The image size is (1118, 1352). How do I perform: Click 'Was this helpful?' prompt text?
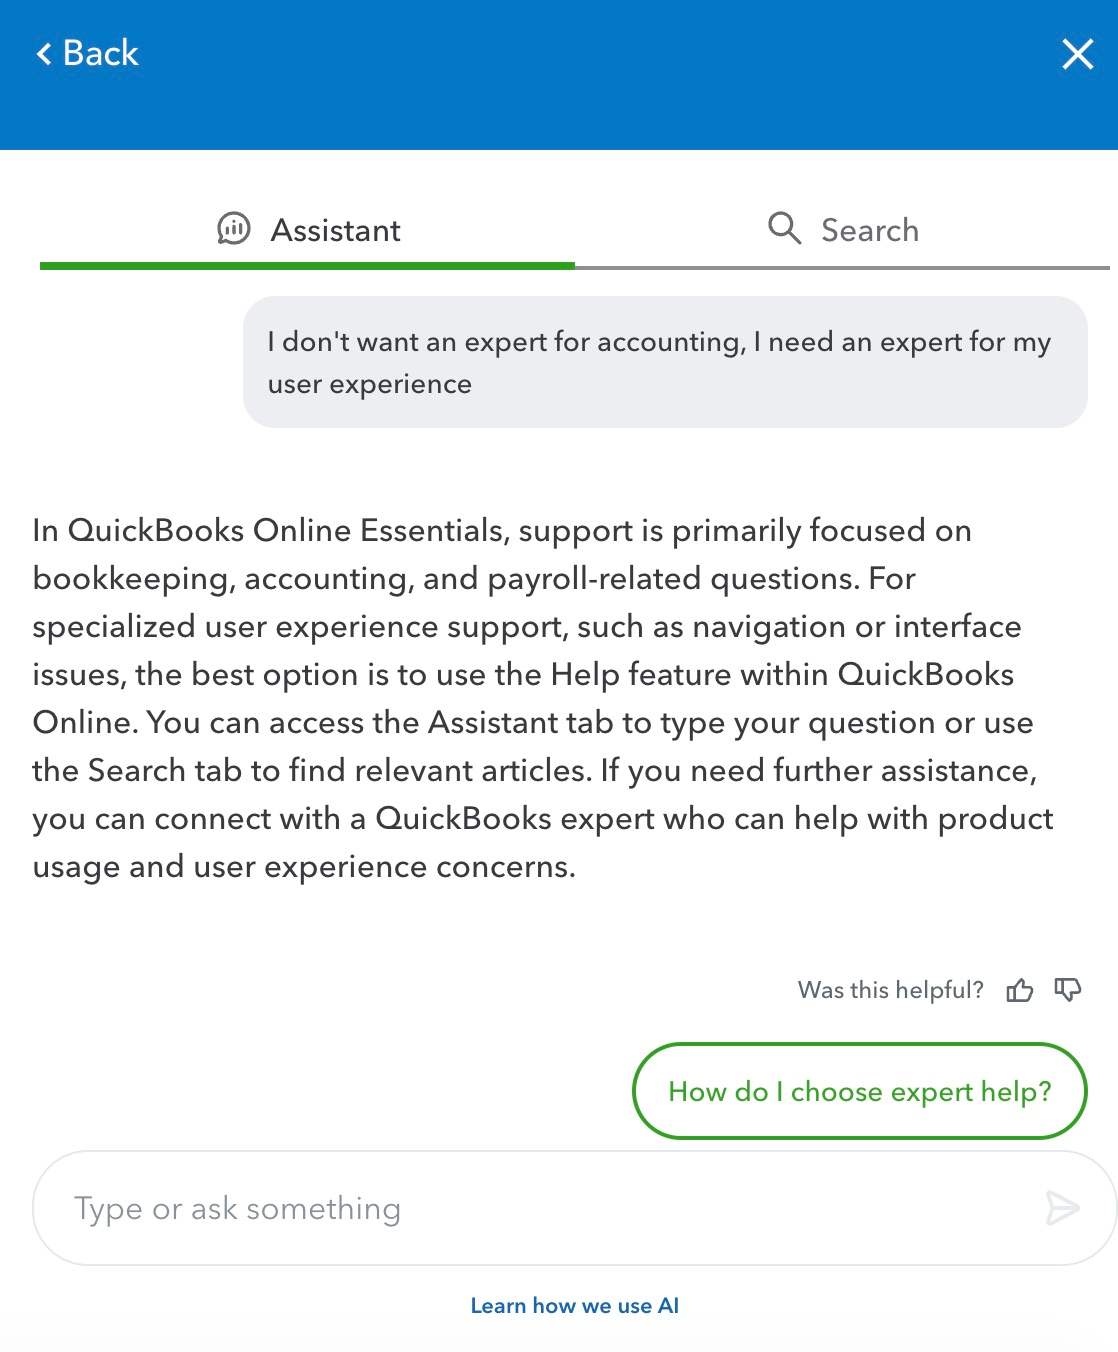point(890,989)
